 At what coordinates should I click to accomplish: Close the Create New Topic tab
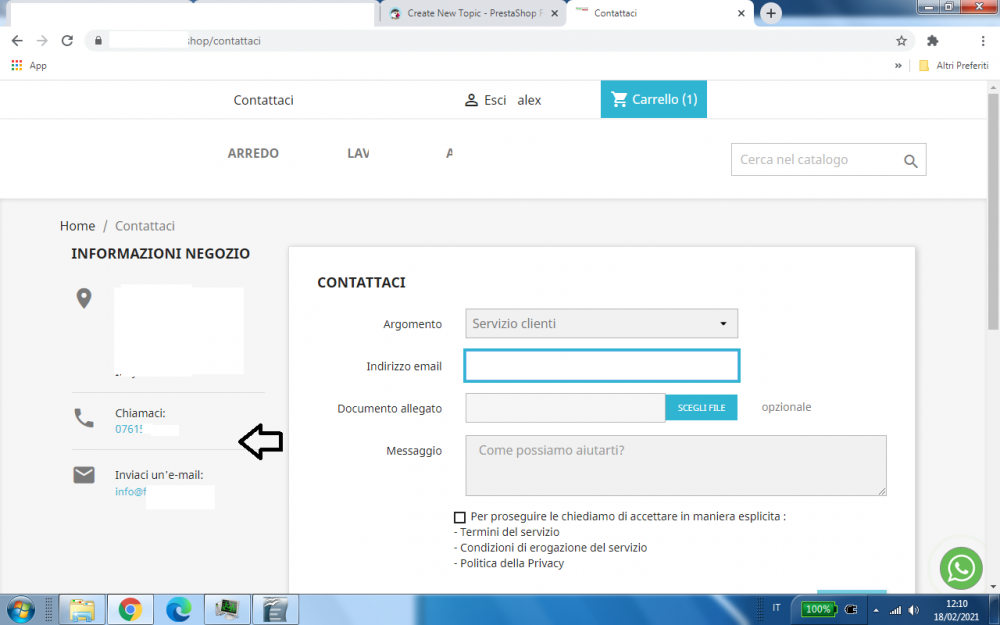click(x=554, y=13)
